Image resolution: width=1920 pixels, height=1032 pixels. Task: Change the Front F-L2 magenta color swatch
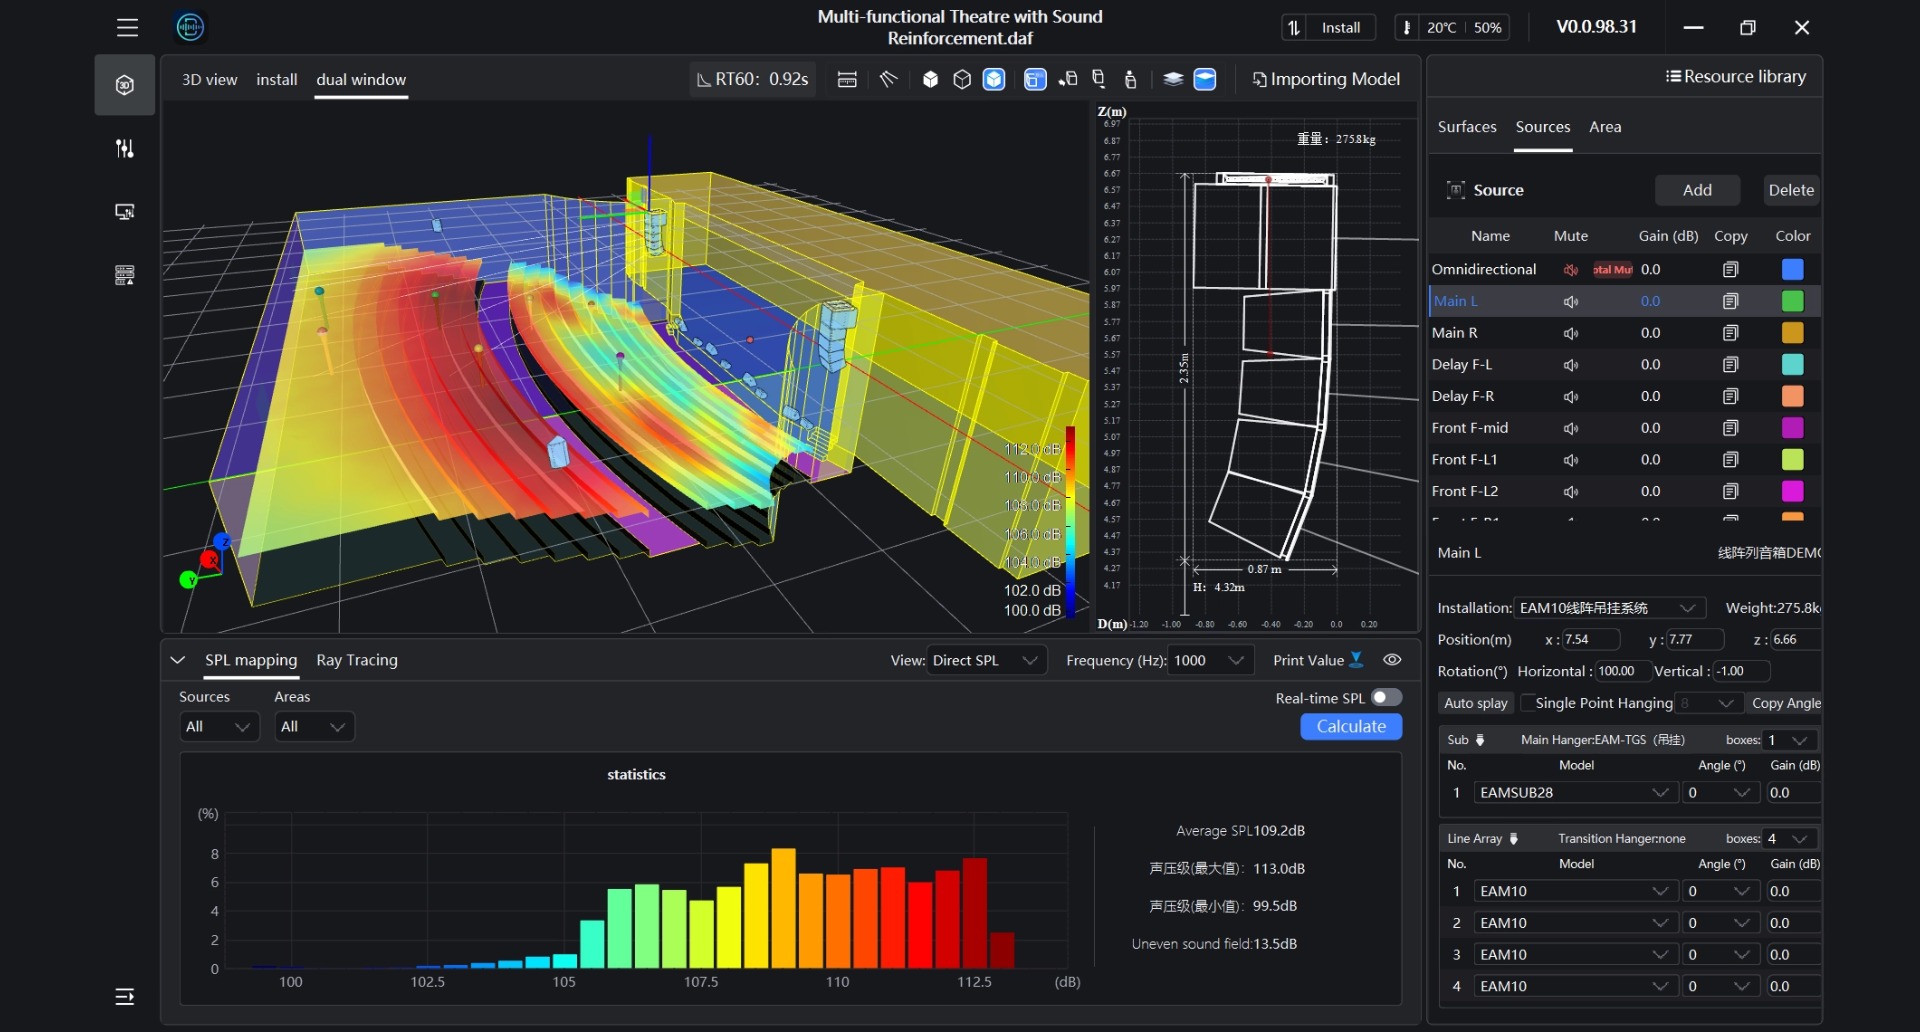[x=1793, y=492]
